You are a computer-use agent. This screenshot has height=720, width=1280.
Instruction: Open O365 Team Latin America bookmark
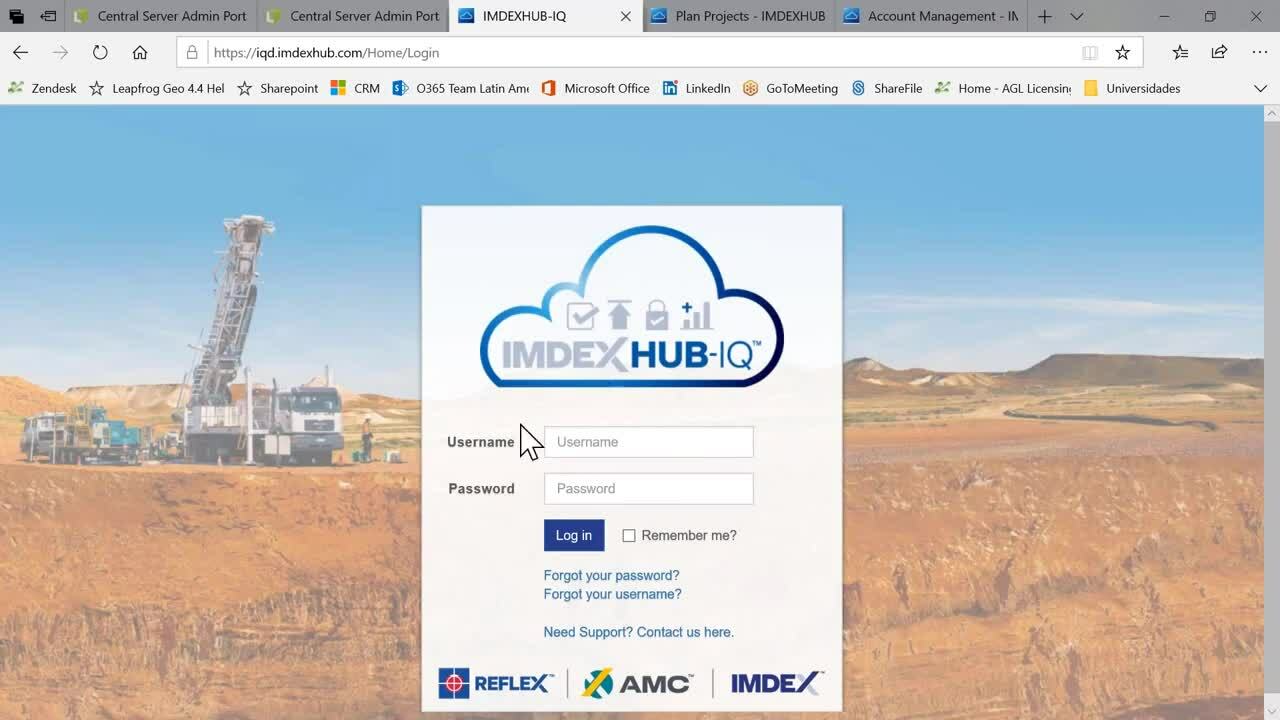461,88
